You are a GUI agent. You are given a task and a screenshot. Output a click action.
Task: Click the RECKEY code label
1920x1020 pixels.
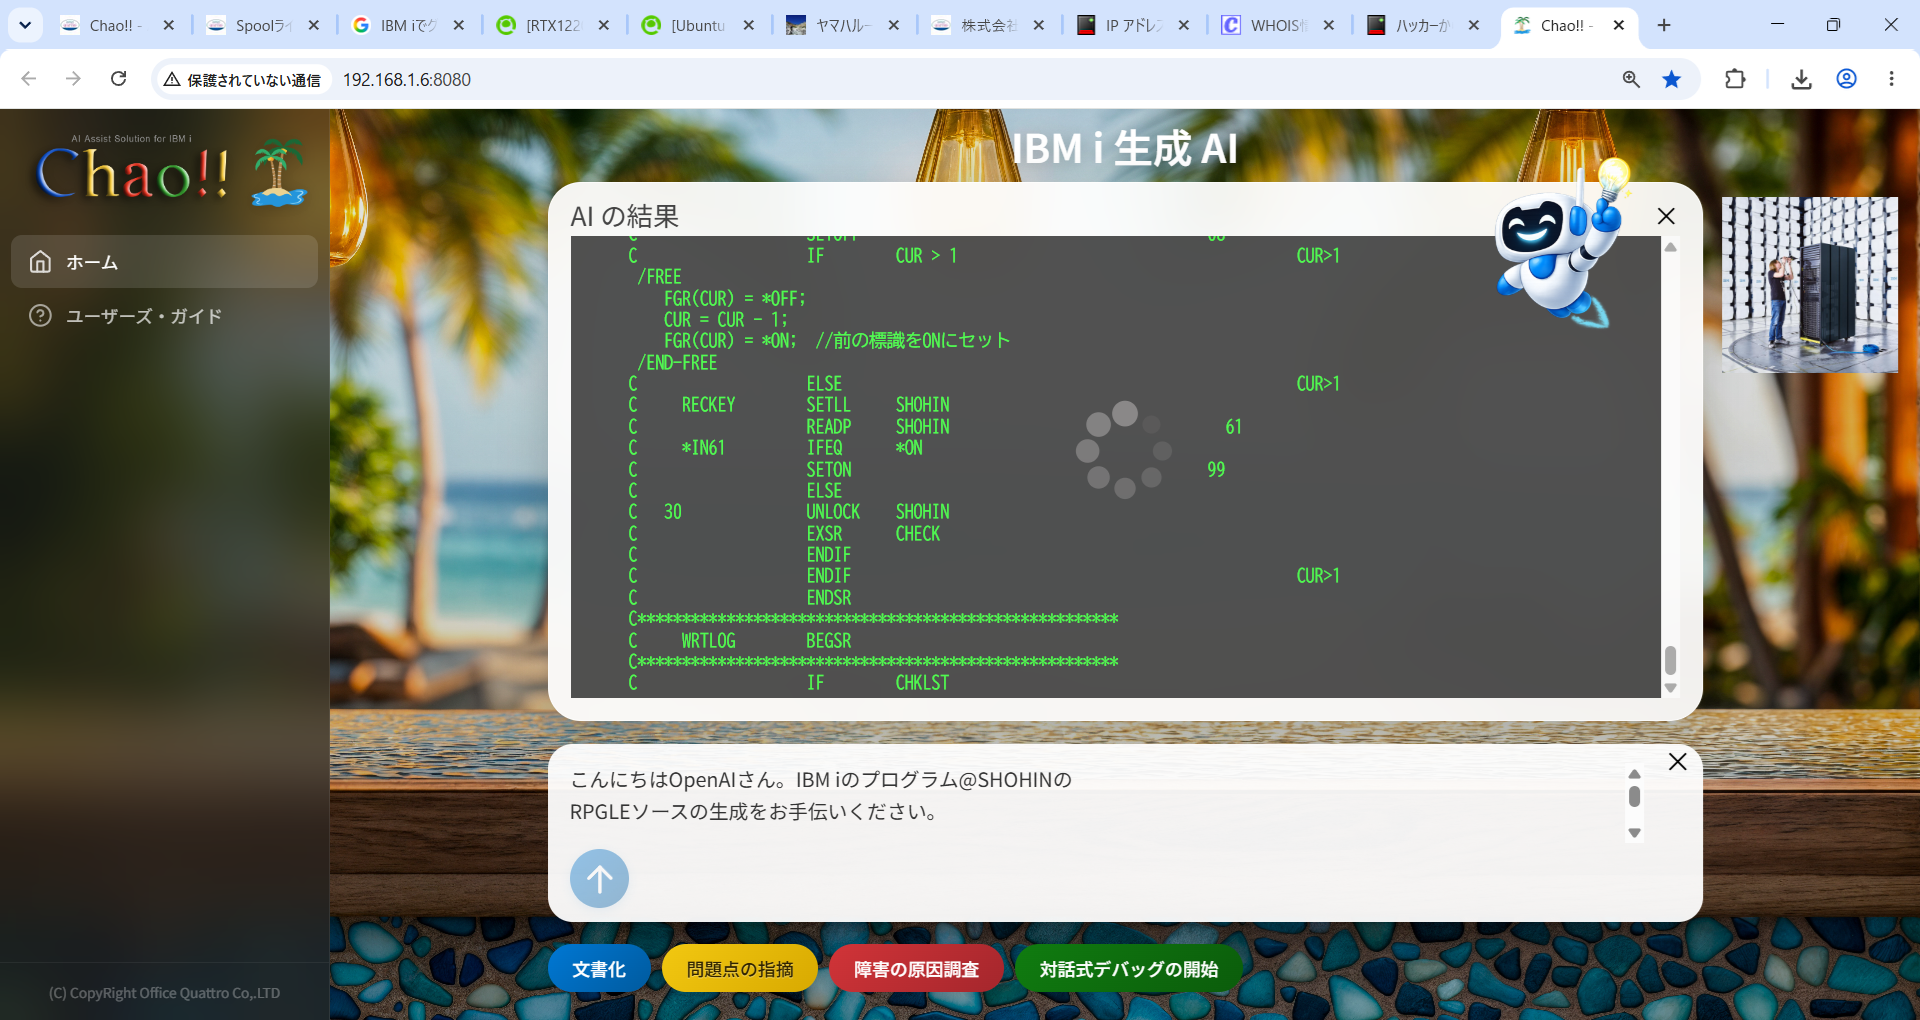(708, 405)
